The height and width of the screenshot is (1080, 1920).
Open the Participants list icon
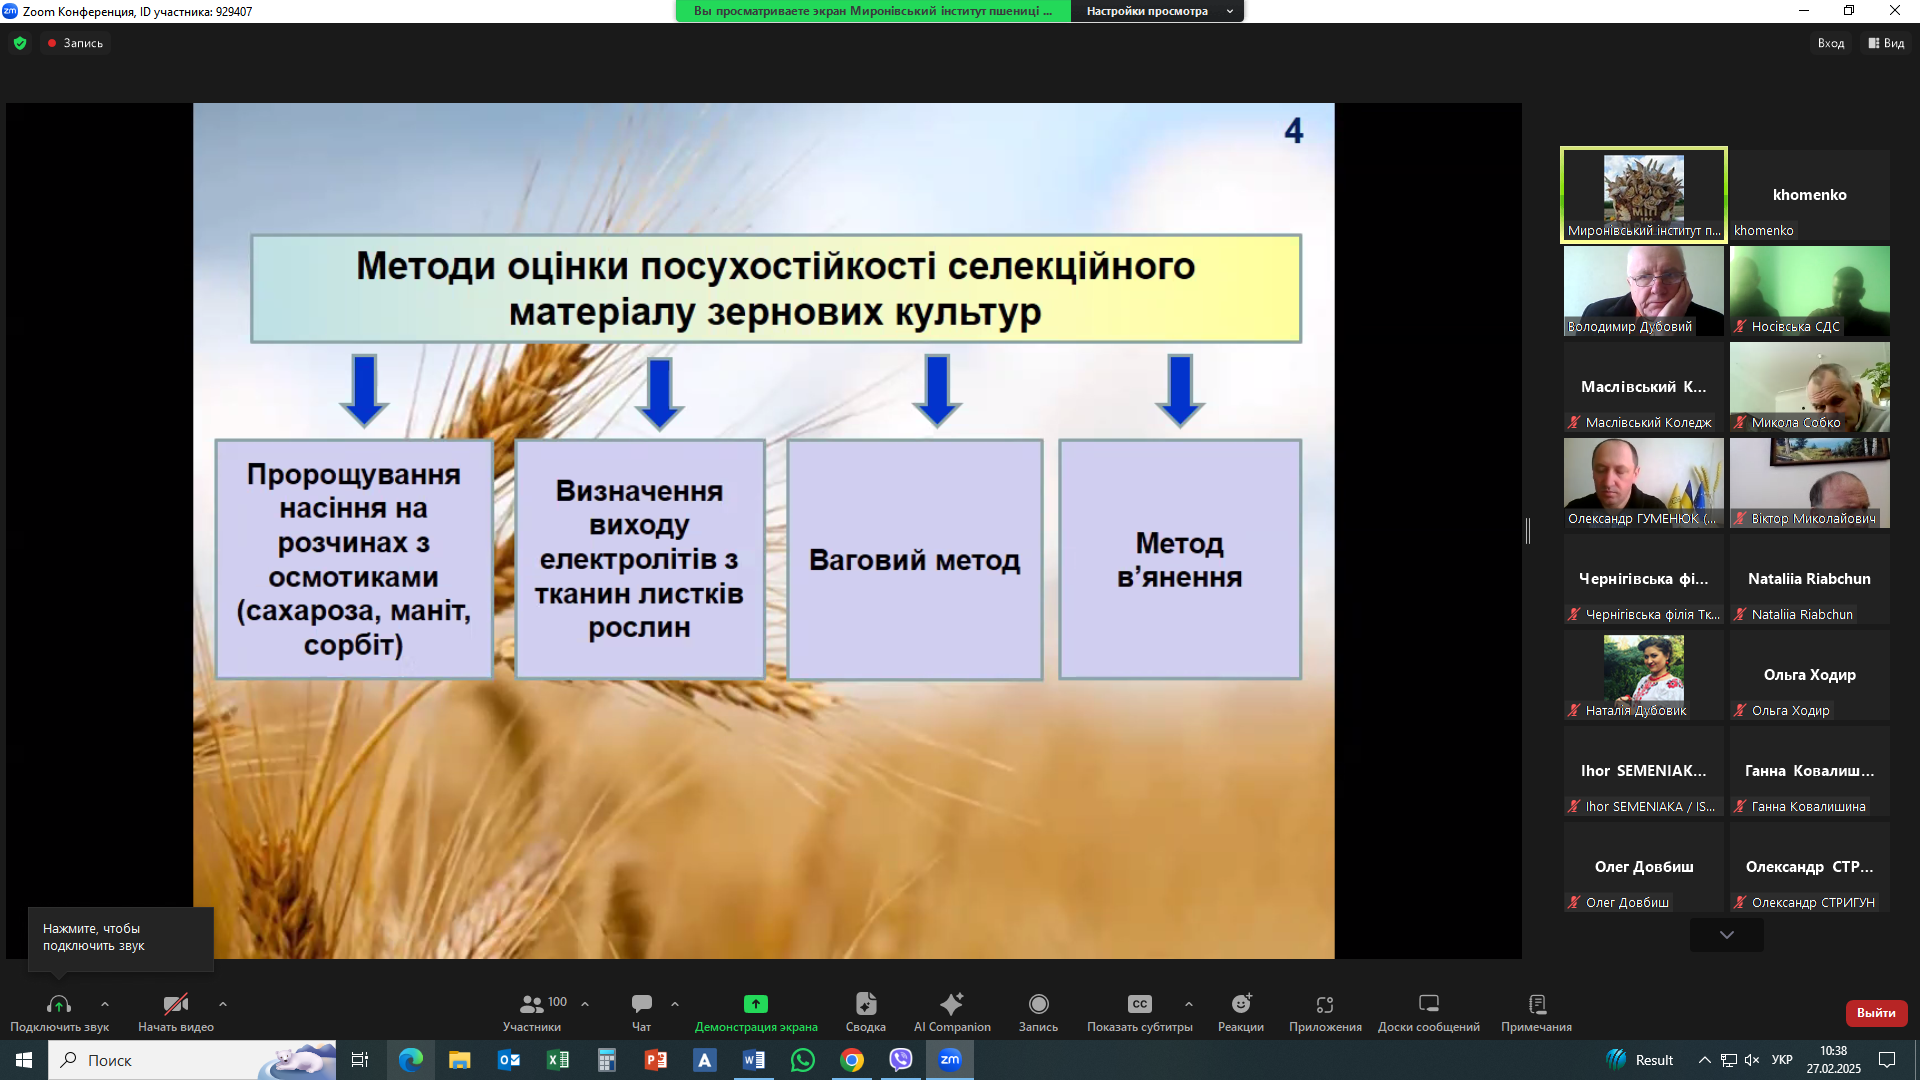[532, 1004]
